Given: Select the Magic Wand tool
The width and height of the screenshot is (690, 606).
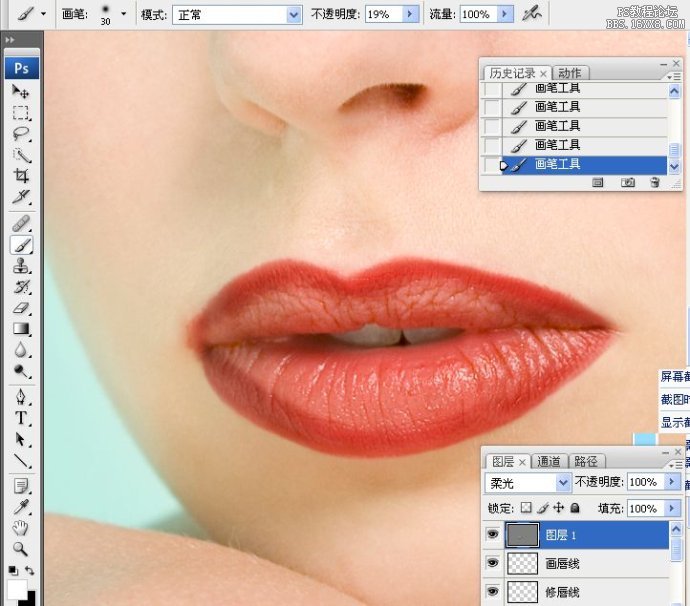Looking at the screenshot, I should pyautogui.click(x=20, y=155).
